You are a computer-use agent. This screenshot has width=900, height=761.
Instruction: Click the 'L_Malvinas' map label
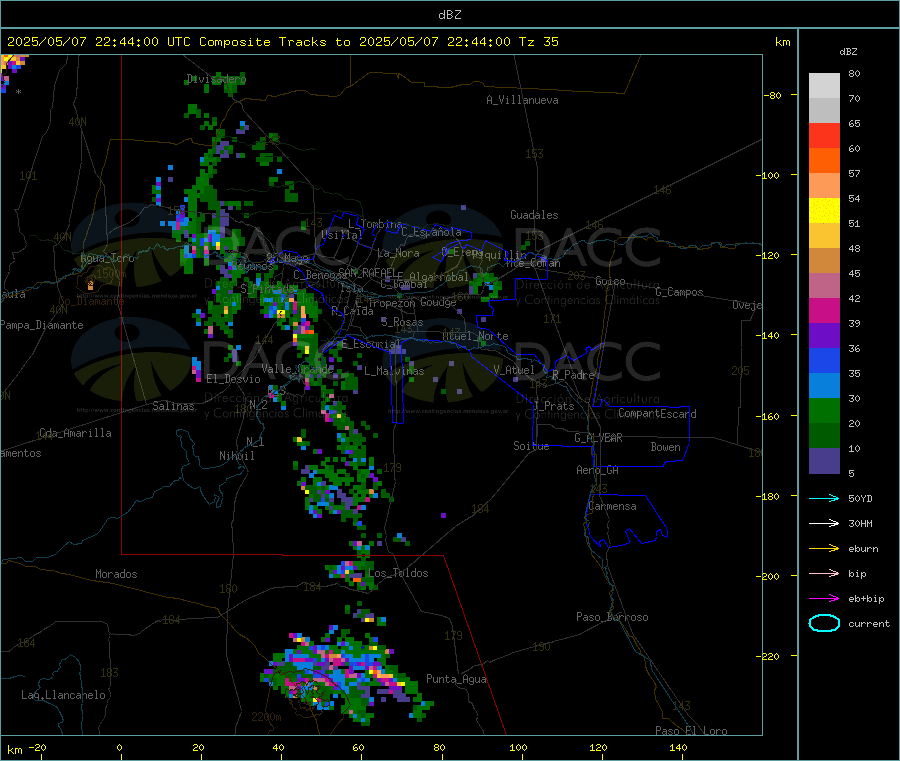(394, 371)
